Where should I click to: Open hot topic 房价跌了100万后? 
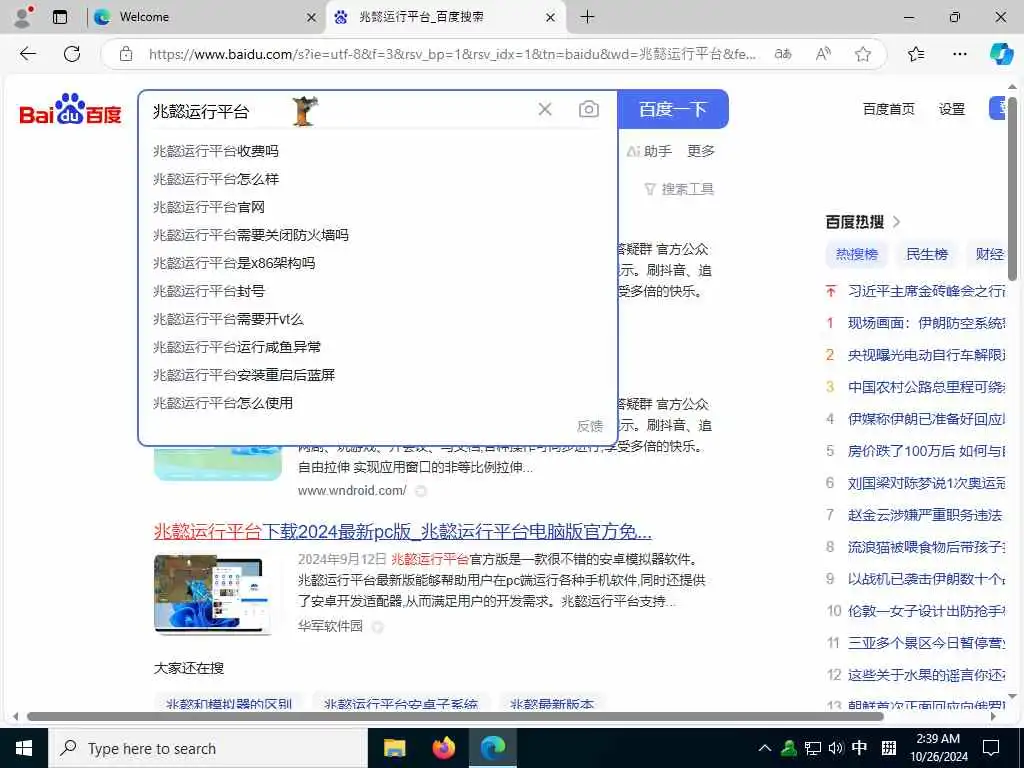pyautogui.click(x=927, y=451)
